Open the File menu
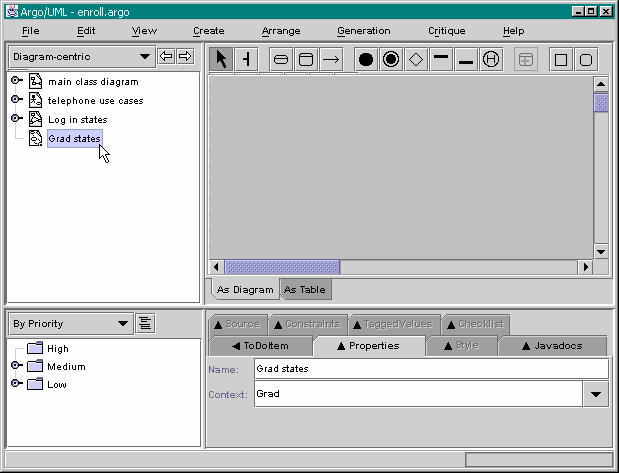 coord(30,31)
